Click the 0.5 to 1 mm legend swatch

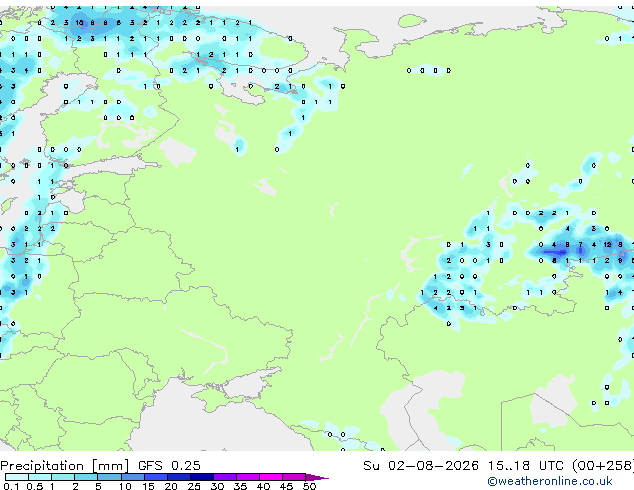coord(40,477)
